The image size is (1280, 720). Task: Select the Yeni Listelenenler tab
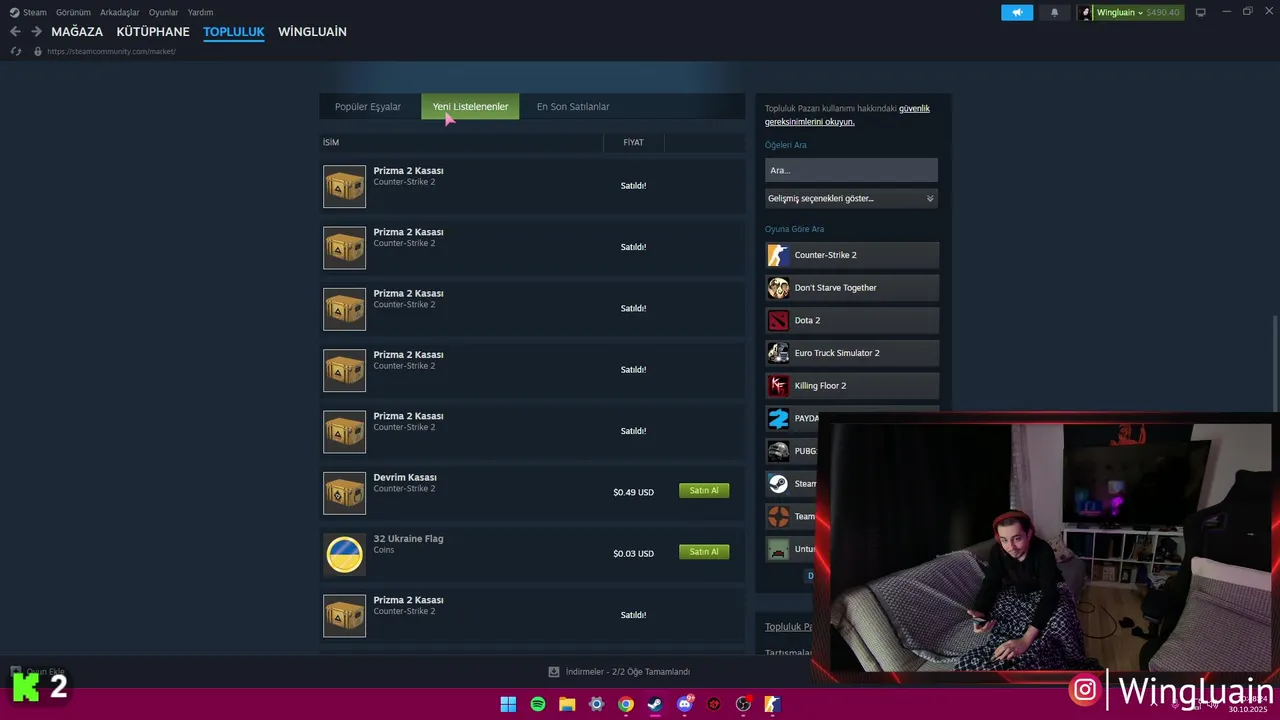tap(470, 107)
